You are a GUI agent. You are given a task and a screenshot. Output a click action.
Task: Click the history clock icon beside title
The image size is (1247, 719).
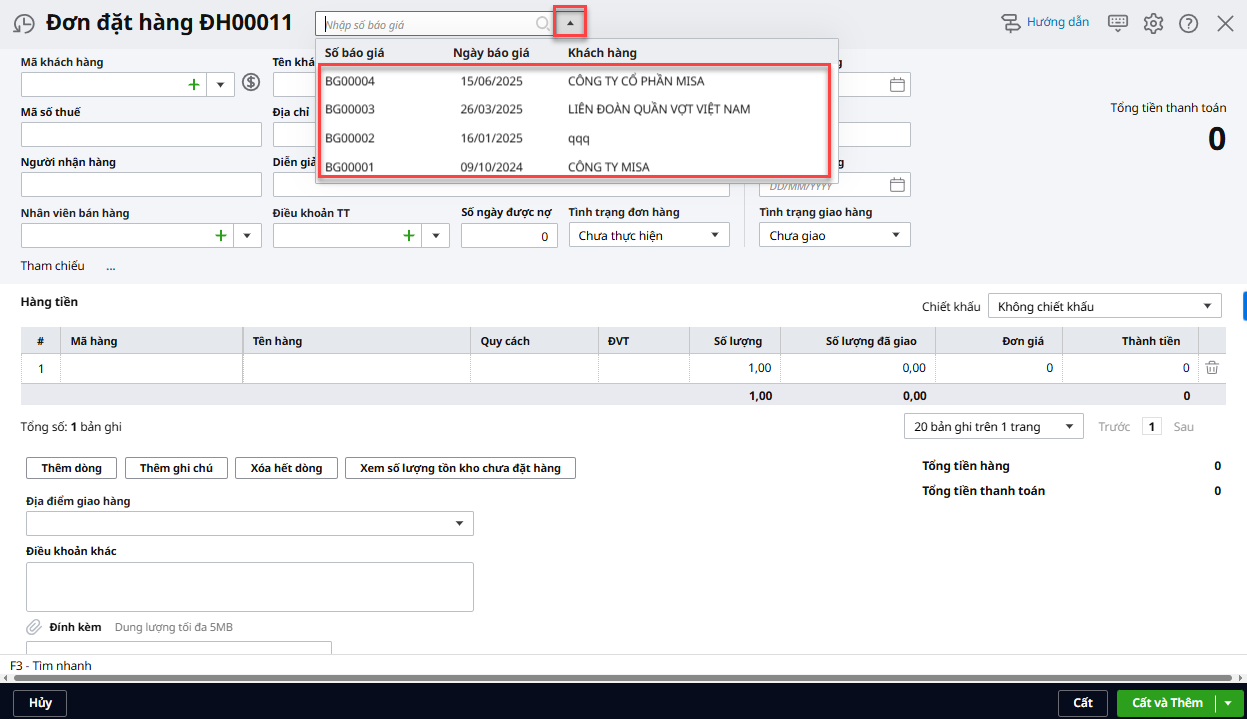(x=23, y=24)
